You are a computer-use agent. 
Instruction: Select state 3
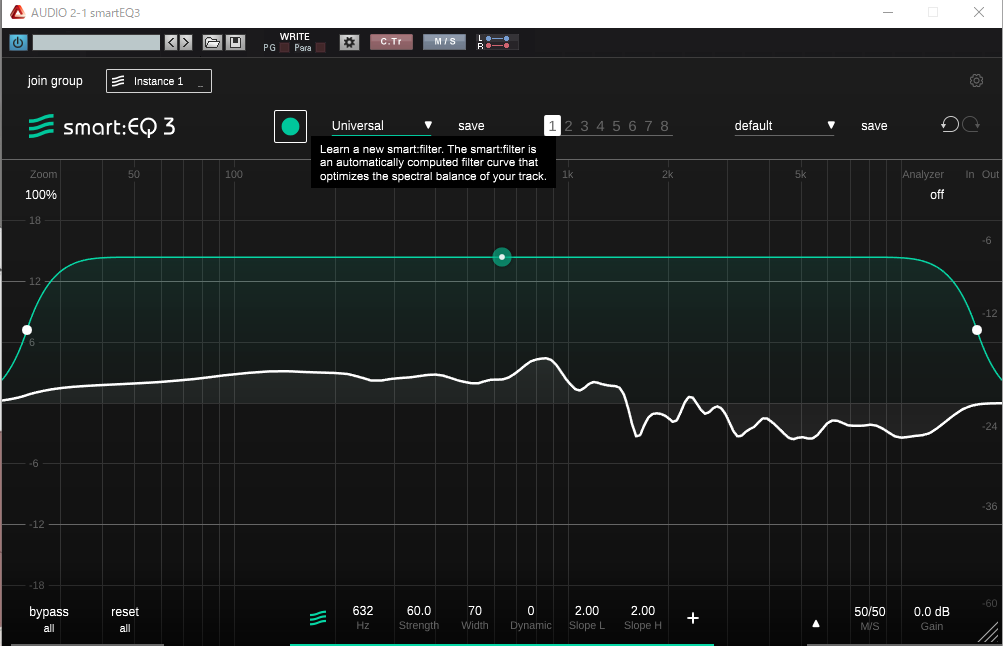click(x=584, y=126)
